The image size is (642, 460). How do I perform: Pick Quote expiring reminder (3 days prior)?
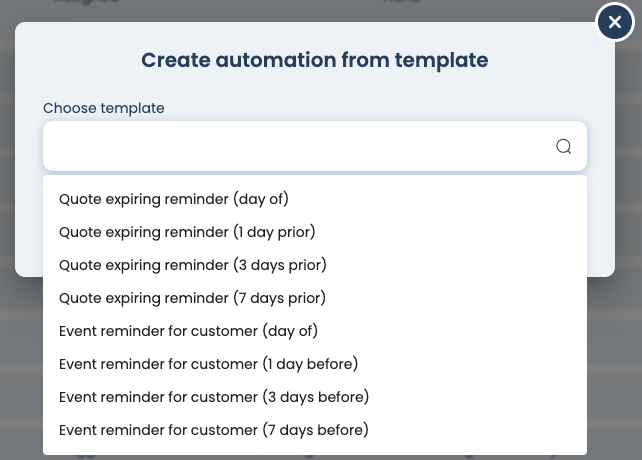coord(193,265)
